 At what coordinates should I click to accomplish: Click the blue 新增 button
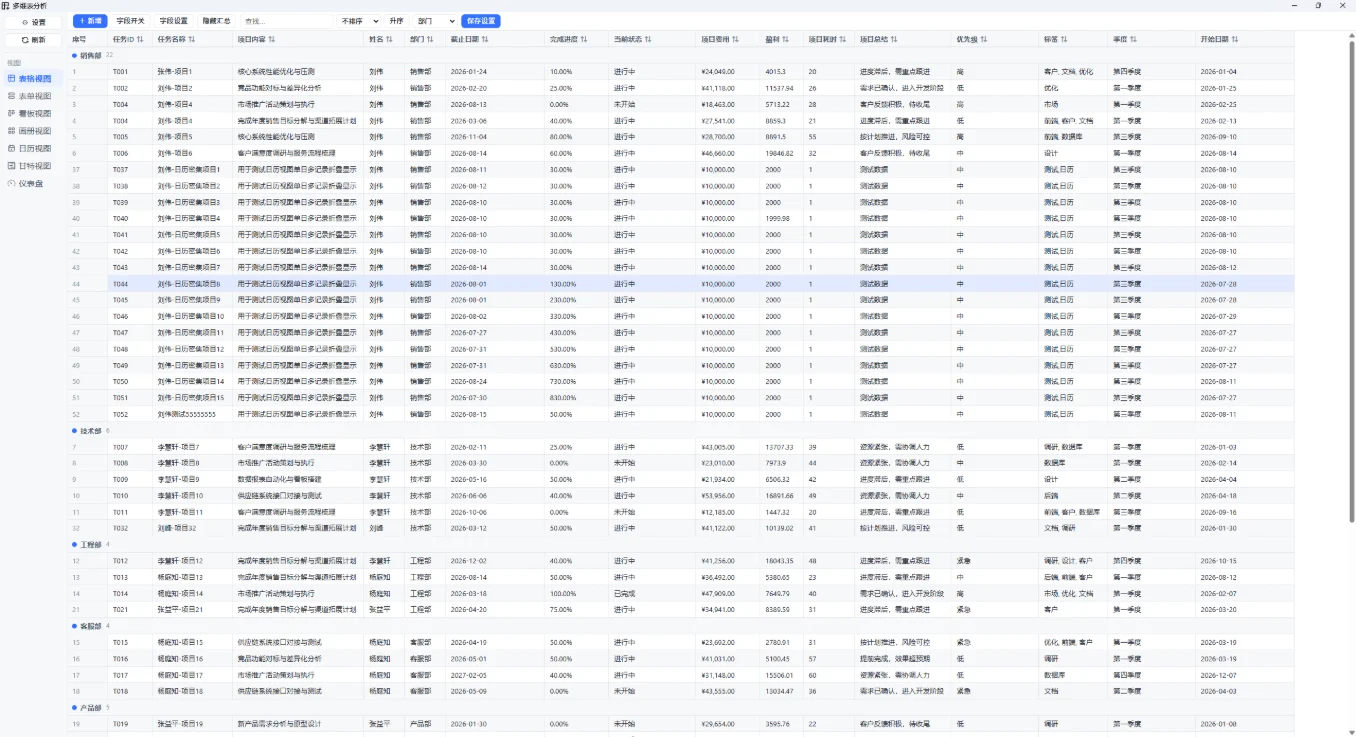coord(90,20)
